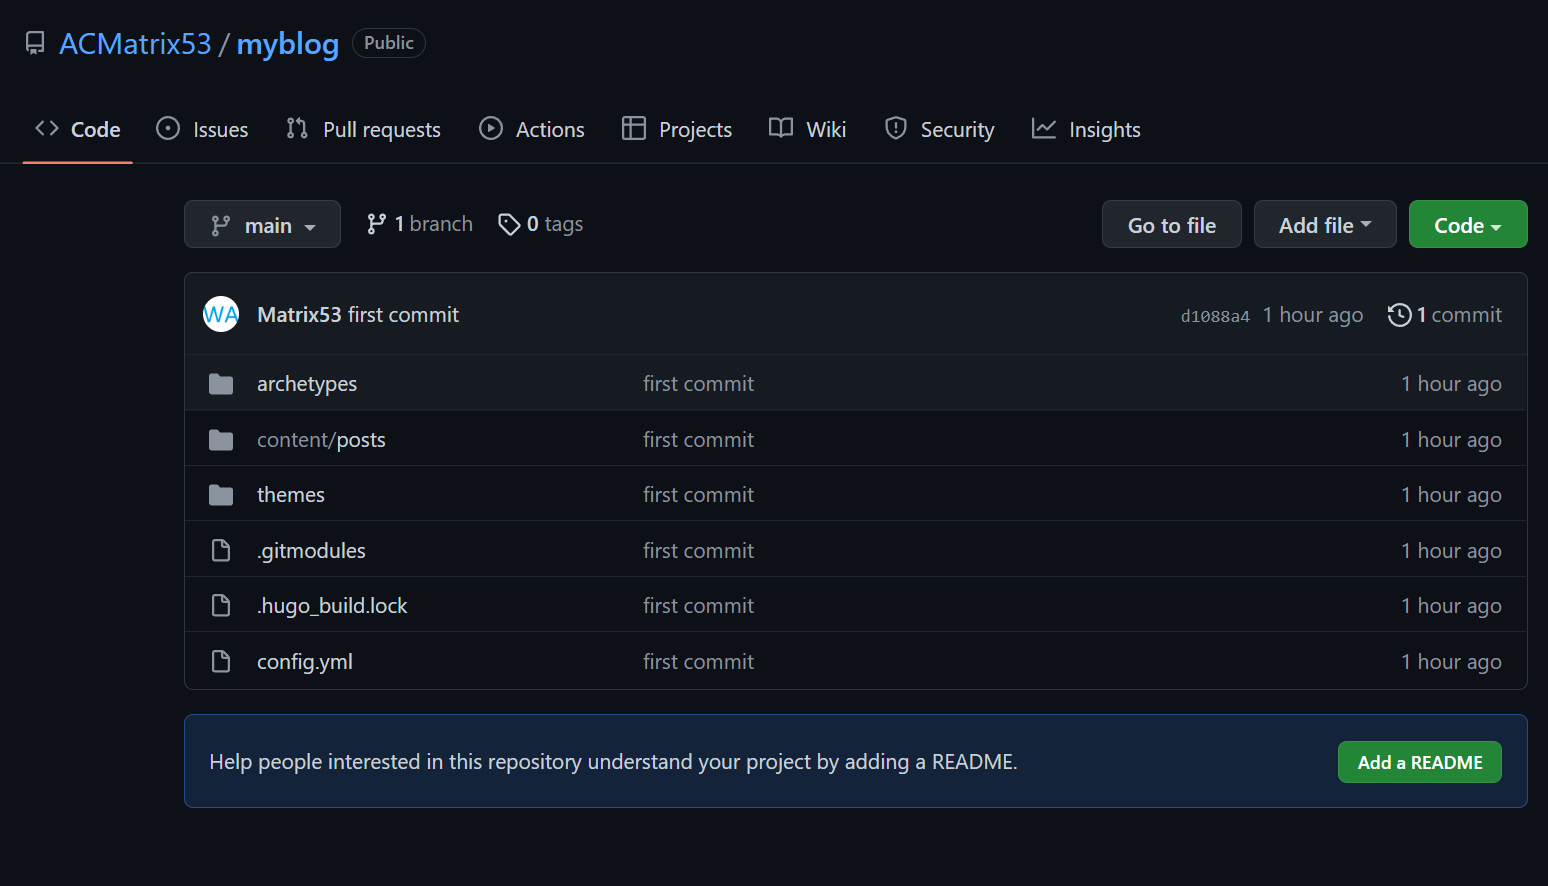
Task: Click the archetypes folder icon
Action: [221, 384]
